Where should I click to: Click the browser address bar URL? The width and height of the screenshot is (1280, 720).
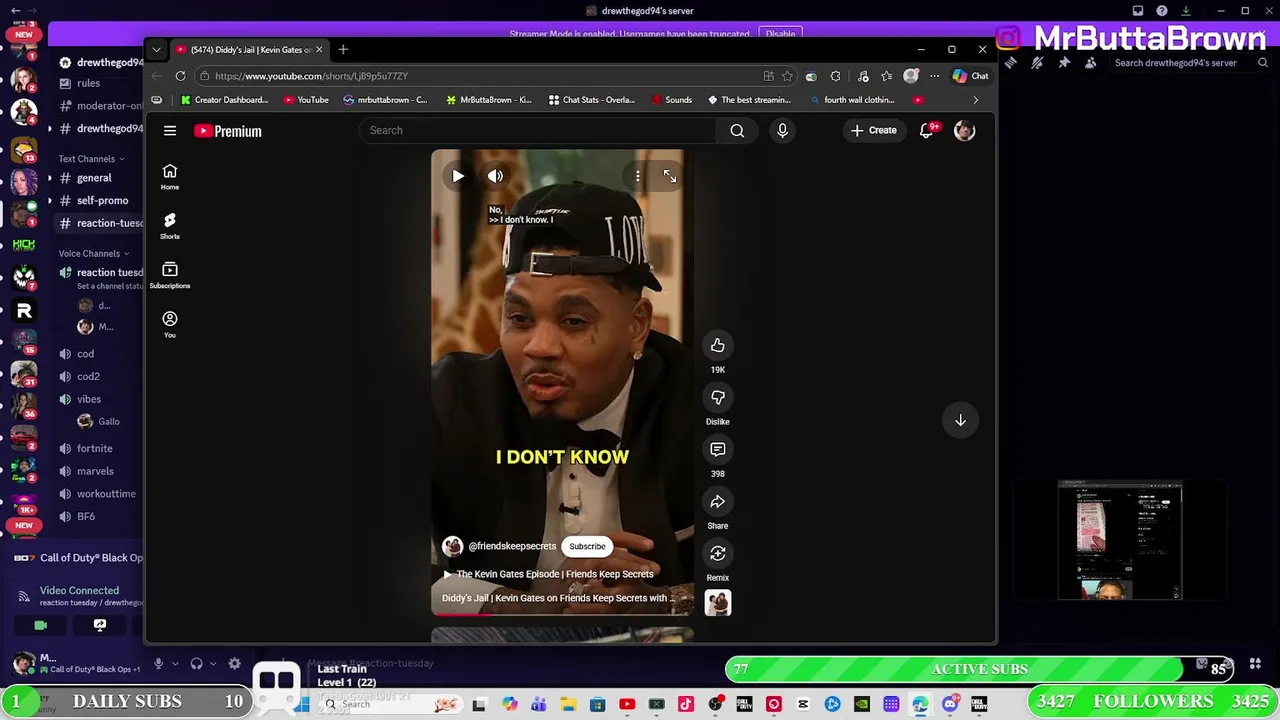[311, 76]
